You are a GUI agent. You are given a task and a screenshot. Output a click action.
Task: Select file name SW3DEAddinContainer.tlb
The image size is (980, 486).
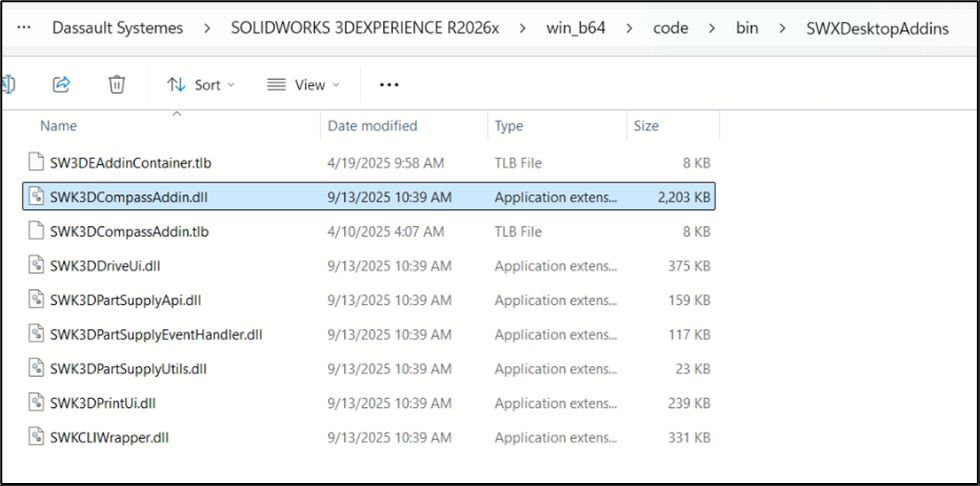(x=131, y=163)
